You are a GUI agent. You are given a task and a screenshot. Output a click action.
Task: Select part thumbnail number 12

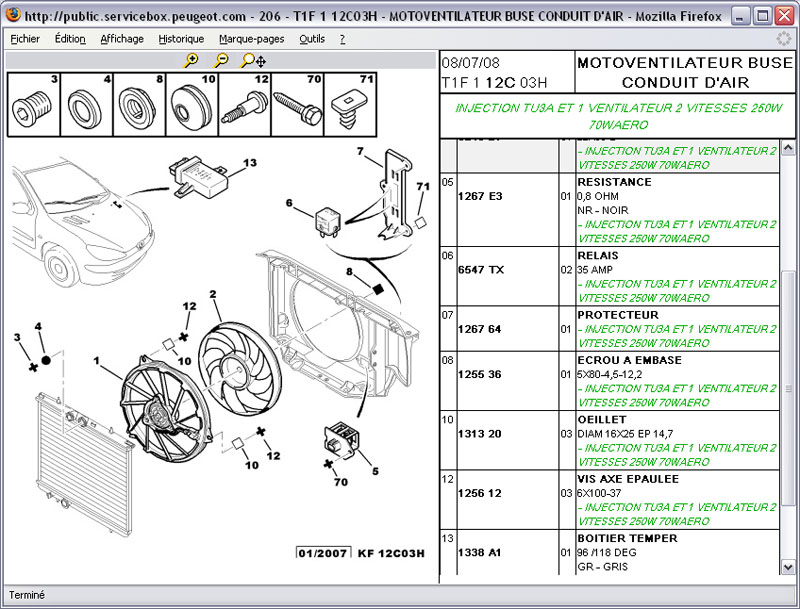click(244, 105)
